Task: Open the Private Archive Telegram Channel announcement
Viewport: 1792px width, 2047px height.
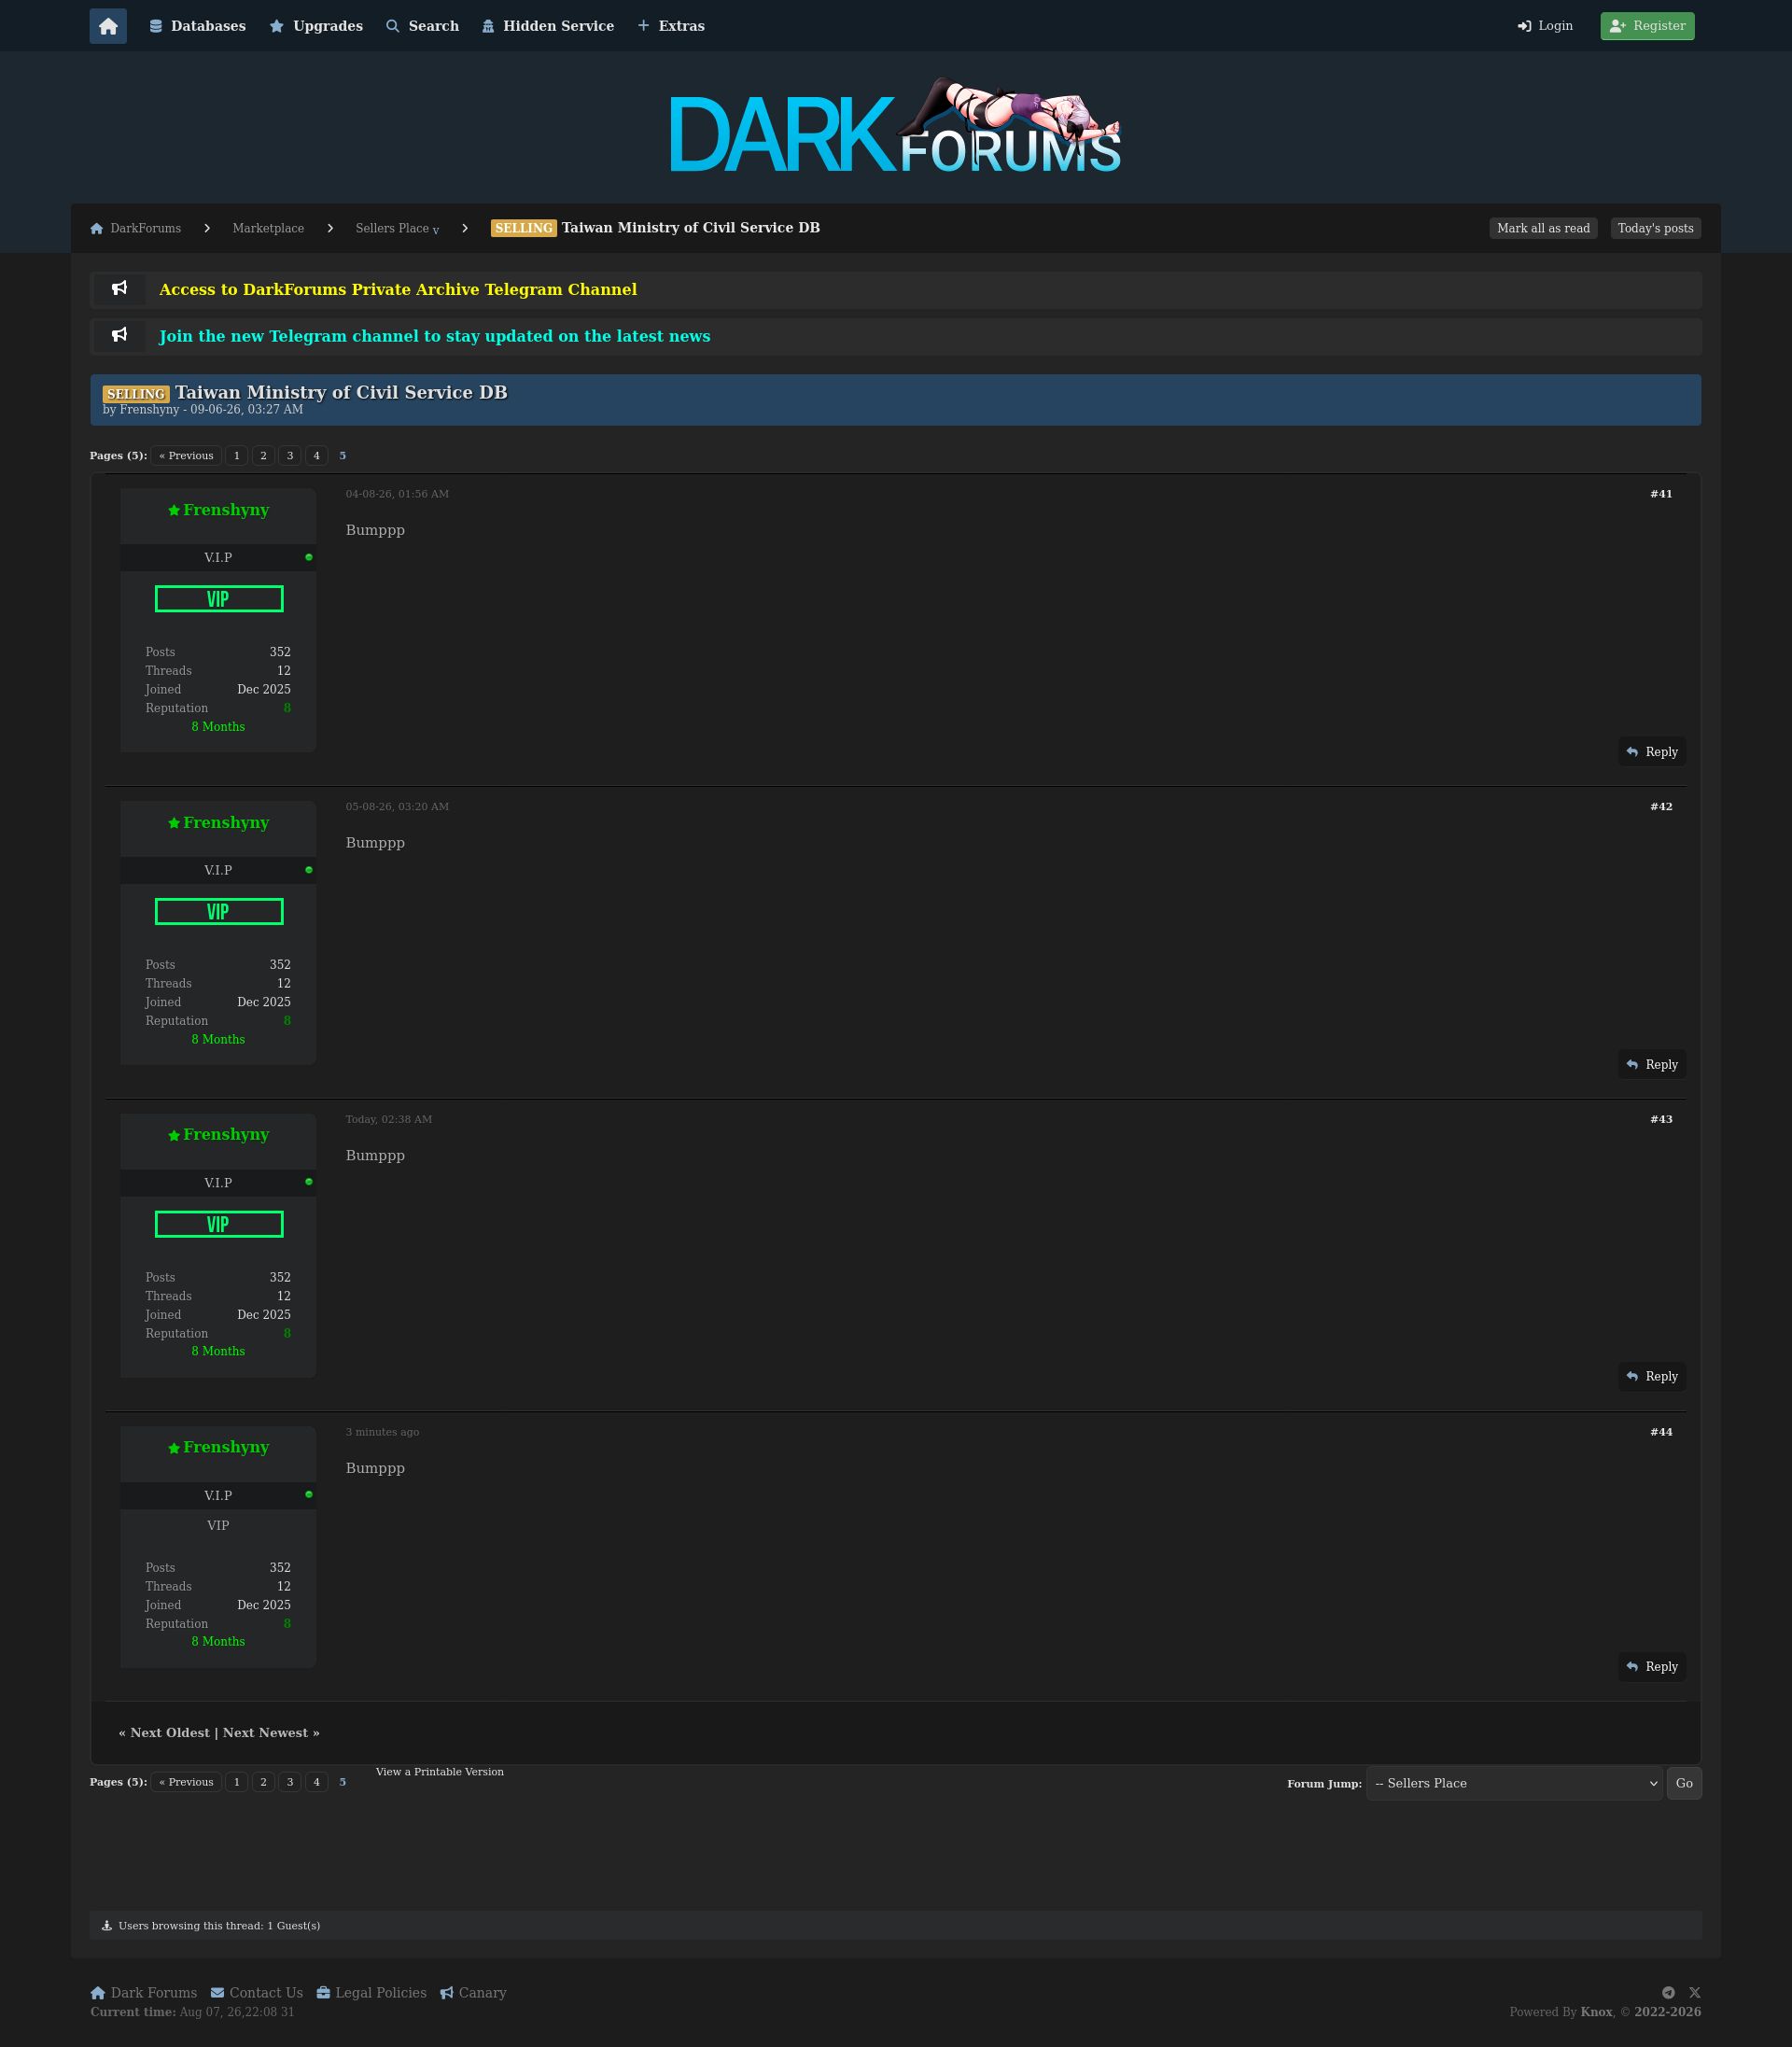Action: click(x=398, y=289)
